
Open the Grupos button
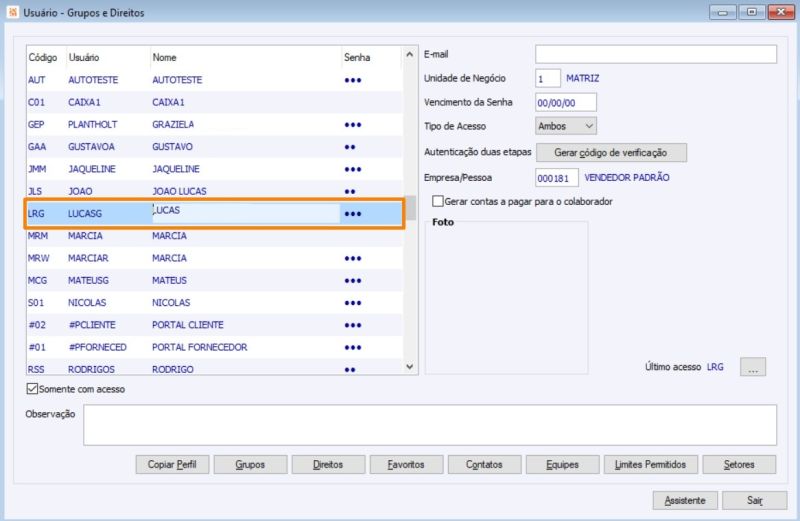tap(250, 464)
